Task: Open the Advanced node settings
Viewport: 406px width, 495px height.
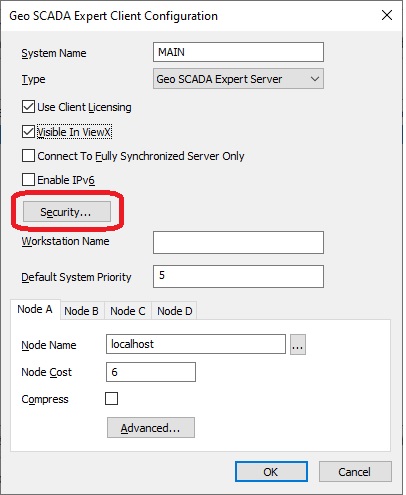Action: 151,428
